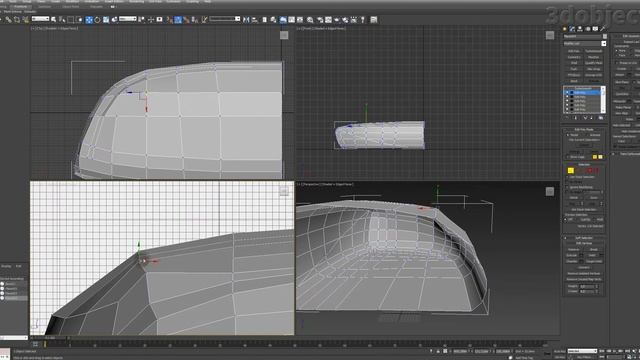Viewport: 640px width, 360px height.
Task: Toggle the Percent Snap icon
Action: [187, 20]
